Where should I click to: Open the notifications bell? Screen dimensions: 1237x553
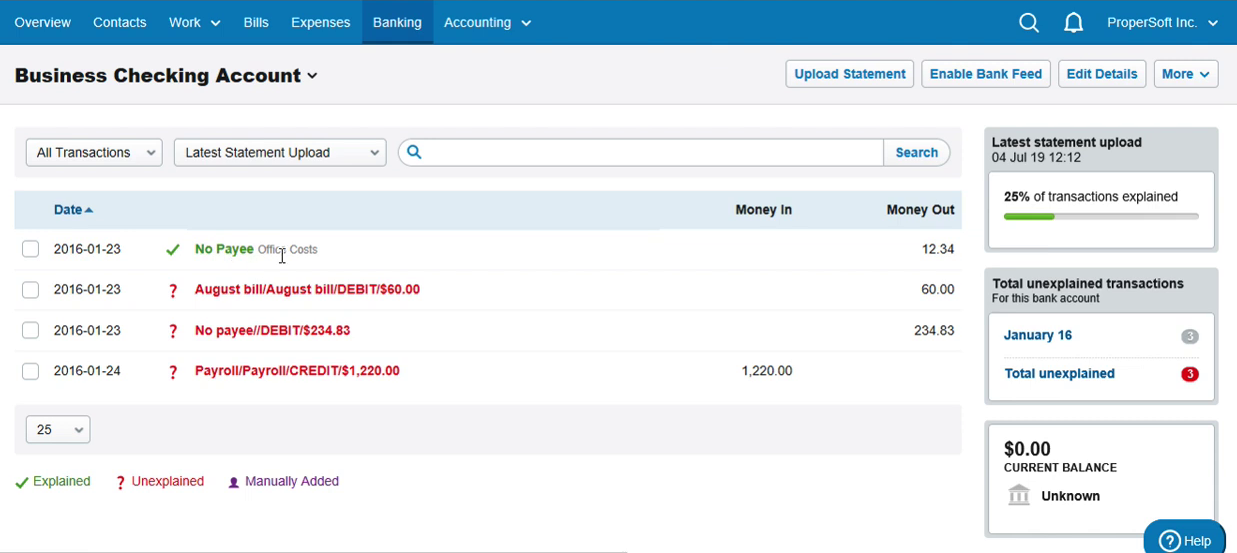1073,22
